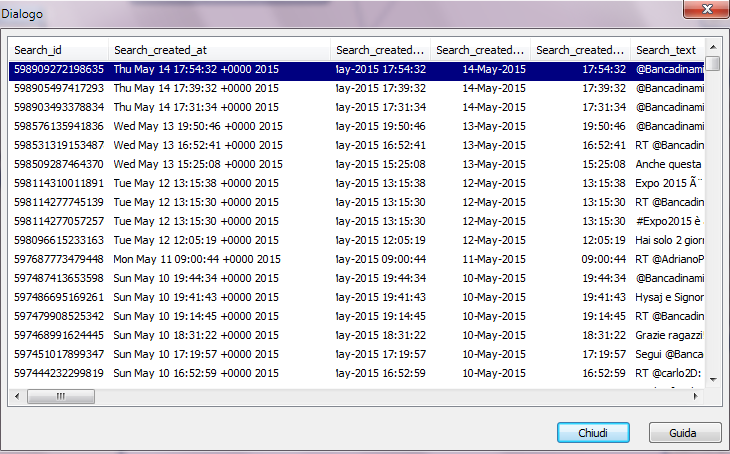Select row with id 598114277745139
The image size is (730, 454).
click(356, 203)
